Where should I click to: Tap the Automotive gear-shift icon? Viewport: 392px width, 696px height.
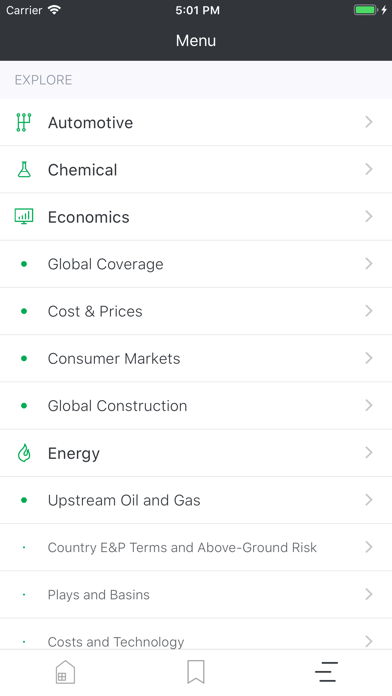[24, 122]
